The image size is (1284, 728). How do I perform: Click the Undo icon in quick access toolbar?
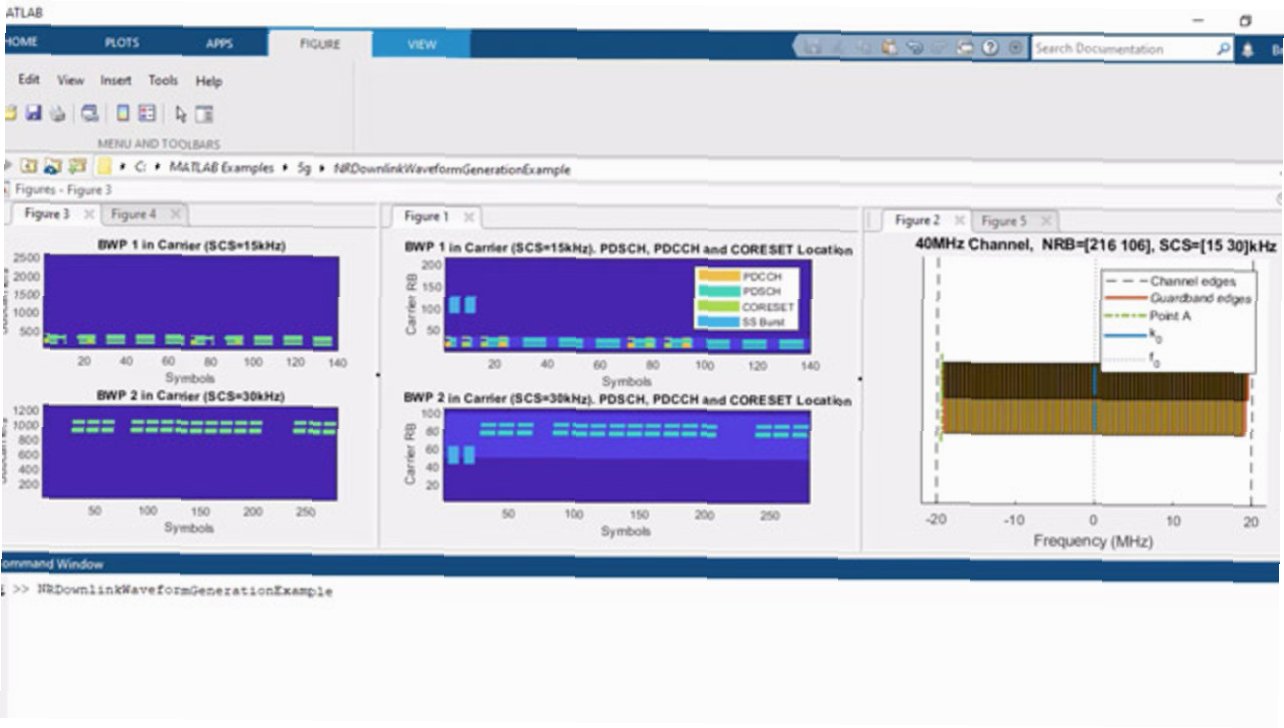tap(915, 47)
